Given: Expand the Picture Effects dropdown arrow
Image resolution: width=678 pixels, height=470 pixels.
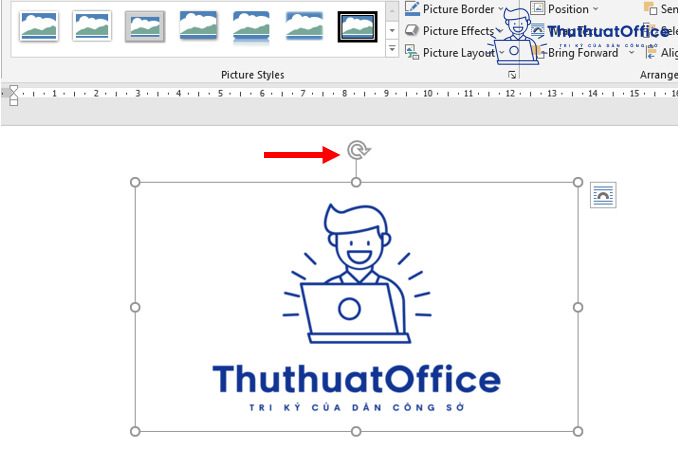Looking at the screenshot, I should [499, 31].
